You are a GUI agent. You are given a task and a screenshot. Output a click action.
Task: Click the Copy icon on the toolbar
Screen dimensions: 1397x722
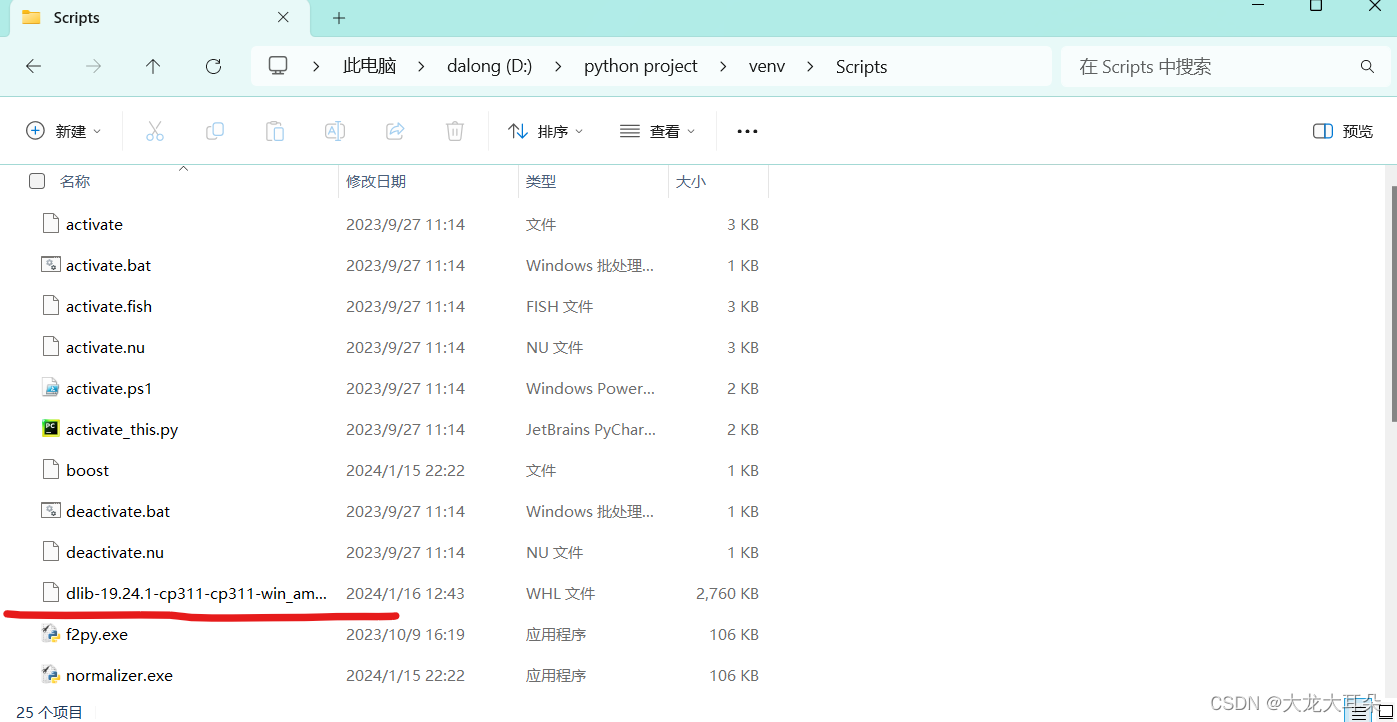[x=215, y=130]
